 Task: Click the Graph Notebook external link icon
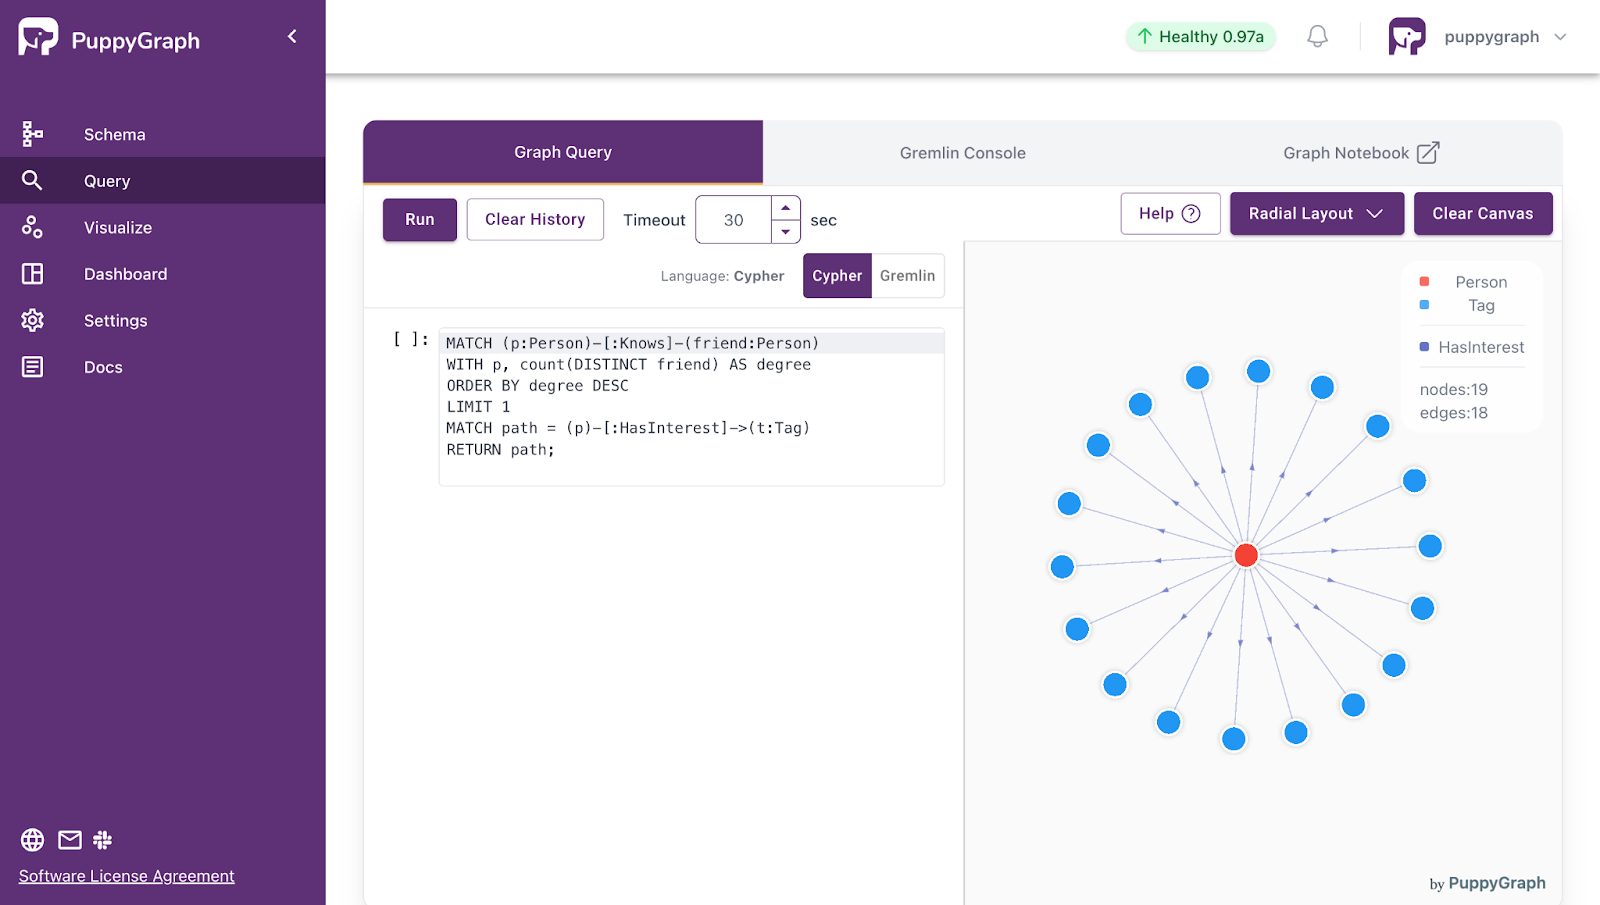(x=1428, y=152)
